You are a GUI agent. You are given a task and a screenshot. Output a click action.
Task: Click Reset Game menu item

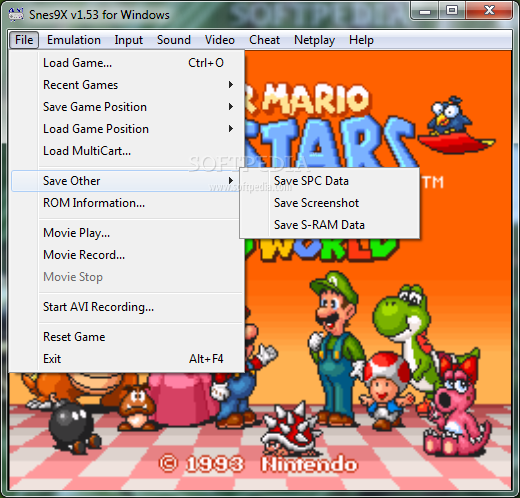[x=127, y=337]
